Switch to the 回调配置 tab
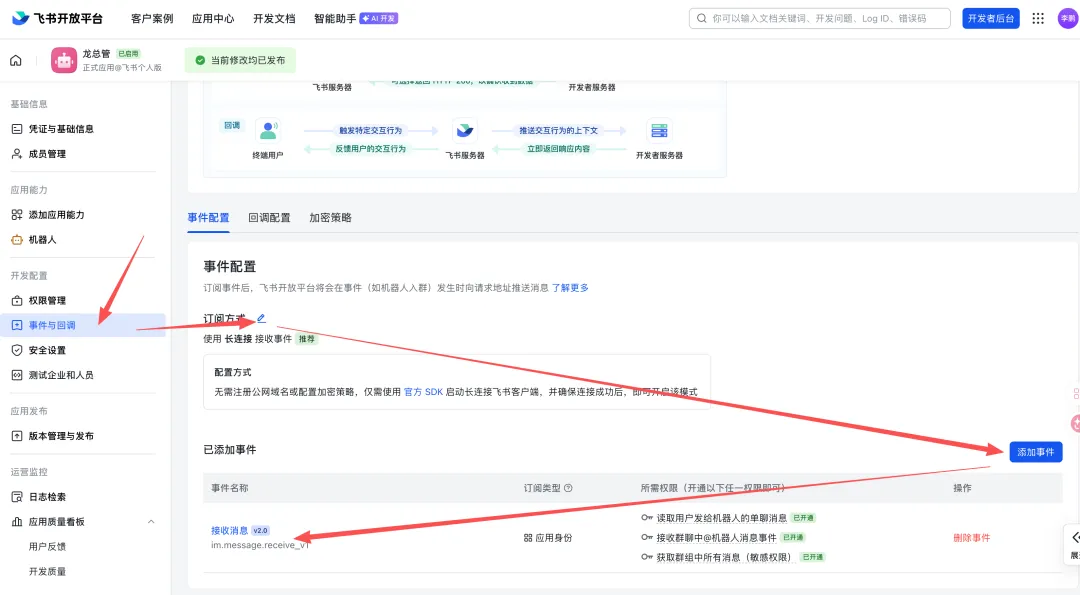 click(x=269, y=218)
